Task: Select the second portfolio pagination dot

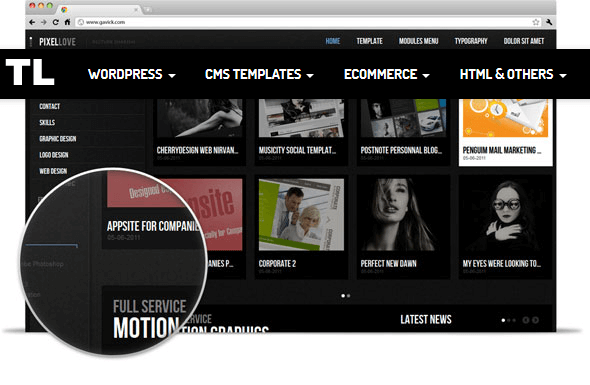Action: click(x=348, y=296)
